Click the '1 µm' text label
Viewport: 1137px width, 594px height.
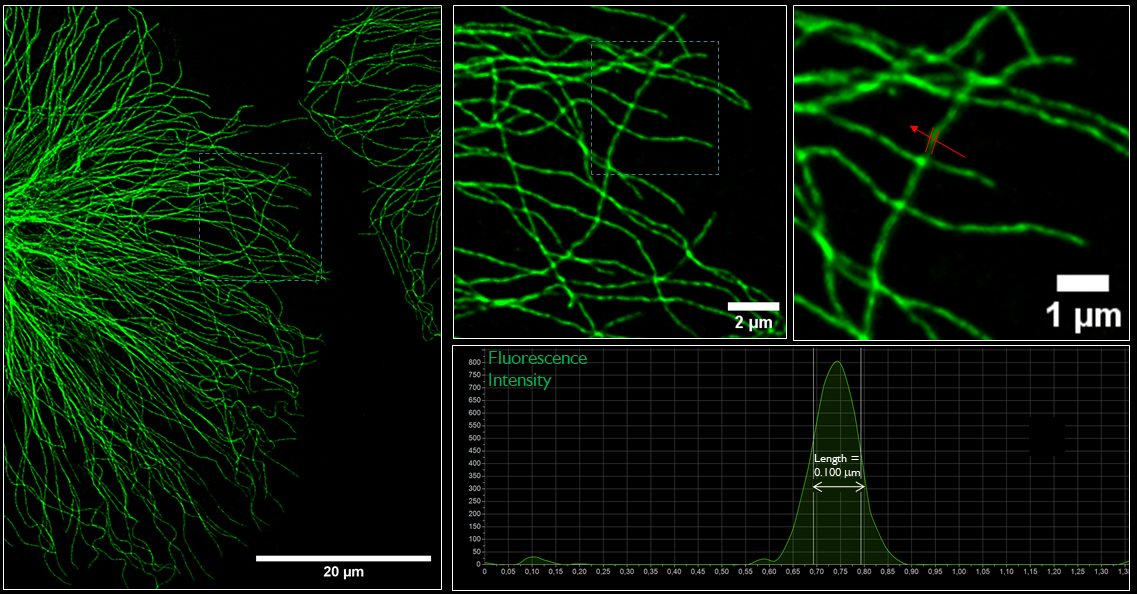click(x=1083, y=316)
